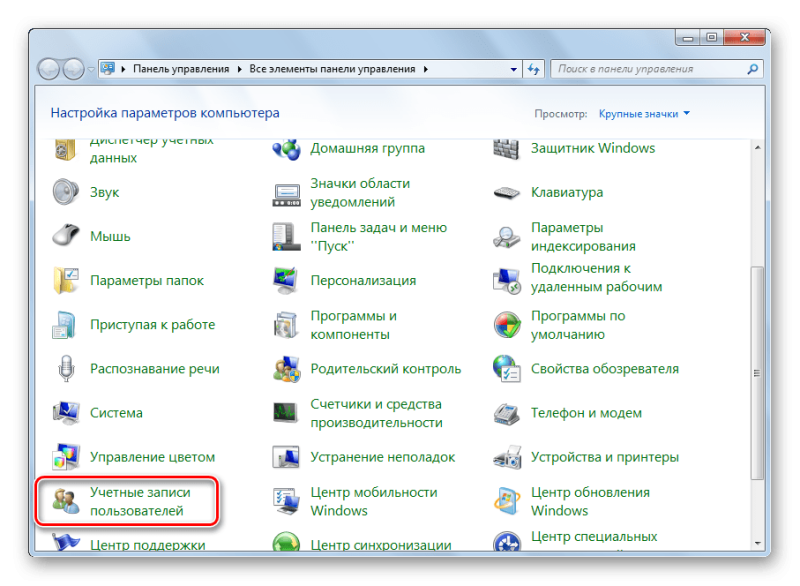Click the Default Programs (Программы по умолчанию) icon
This screenshot has width=800, height=586.
[x=507, y=325]
